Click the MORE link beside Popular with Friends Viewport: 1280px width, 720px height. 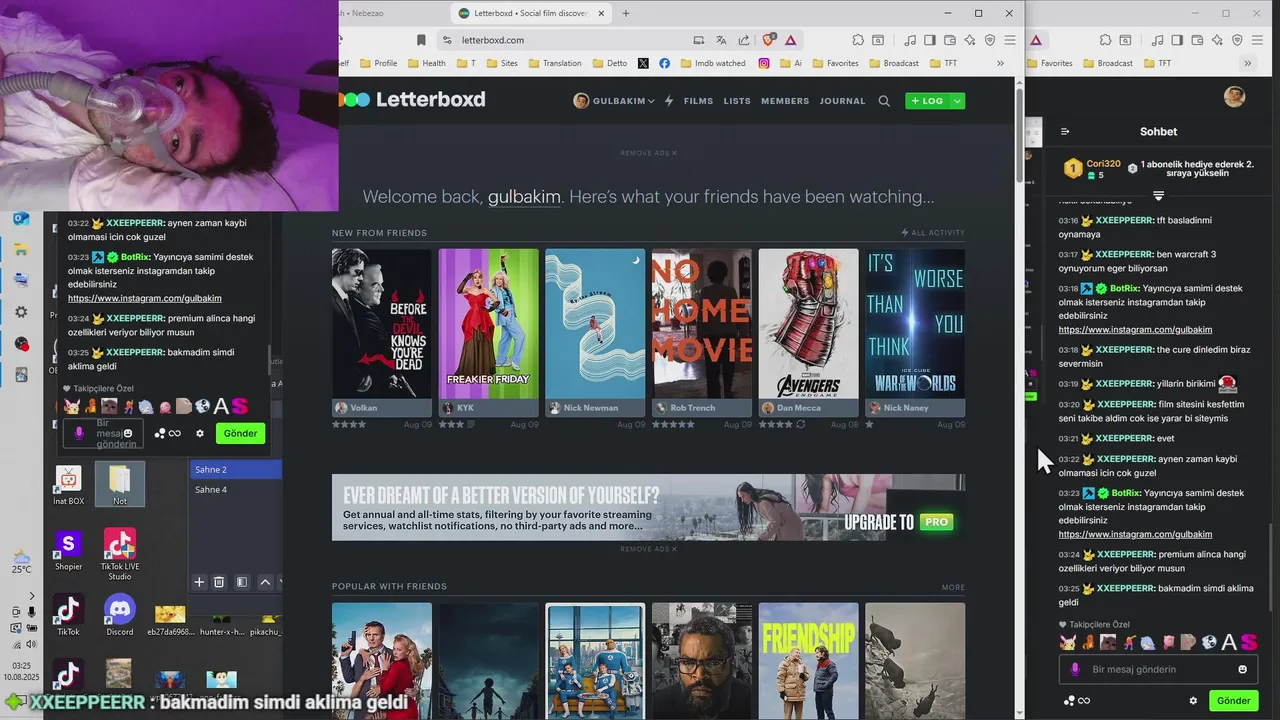953,587
